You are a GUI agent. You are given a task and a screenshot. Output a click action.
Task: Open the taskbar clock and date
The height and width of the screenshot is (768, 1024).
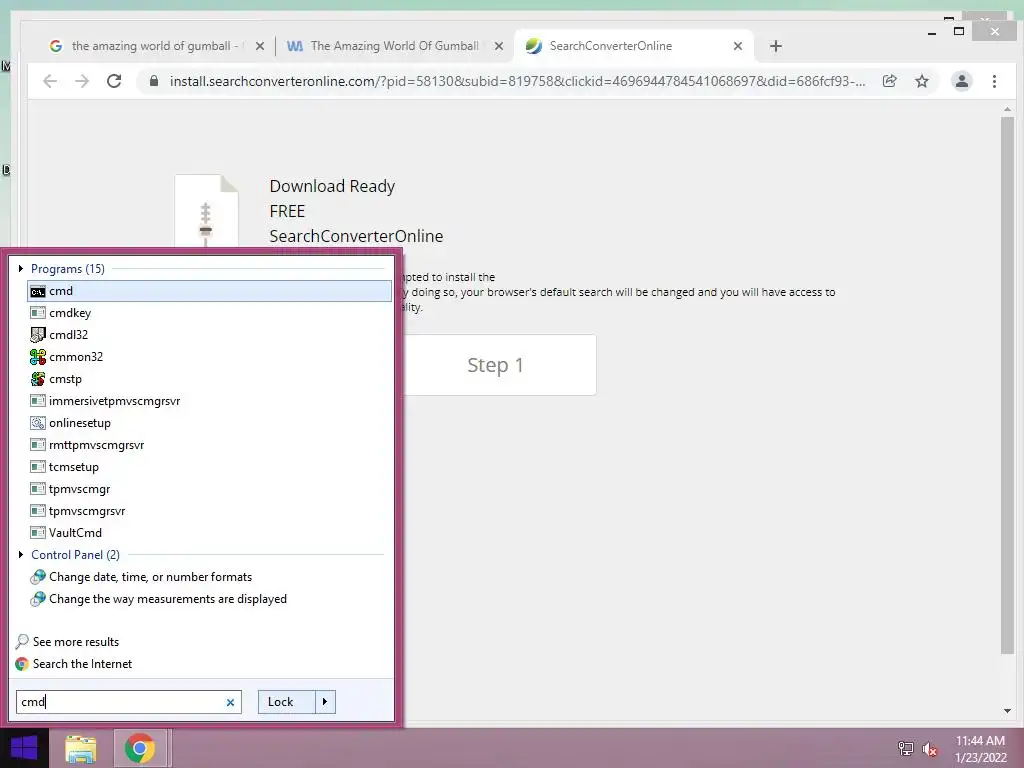point(980,749)
